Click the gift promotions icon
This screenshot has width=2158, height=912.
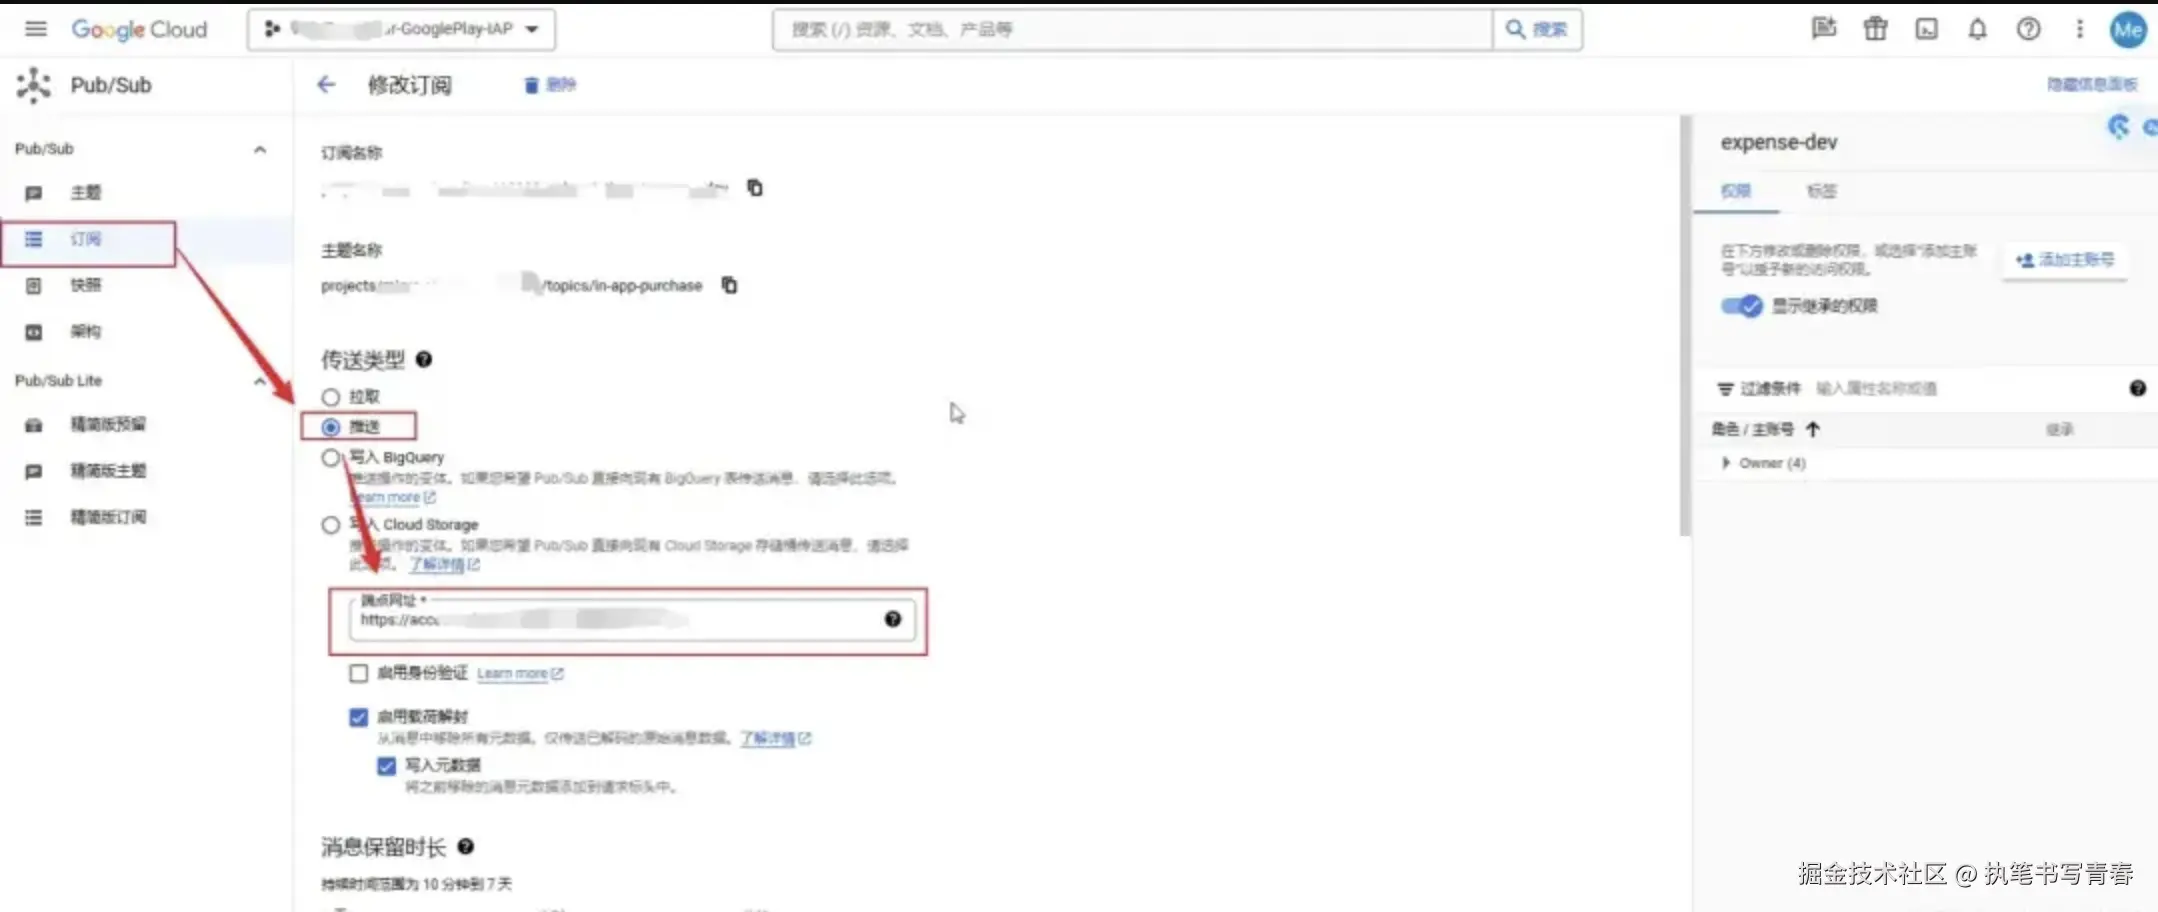click(x=1875, y=29)
